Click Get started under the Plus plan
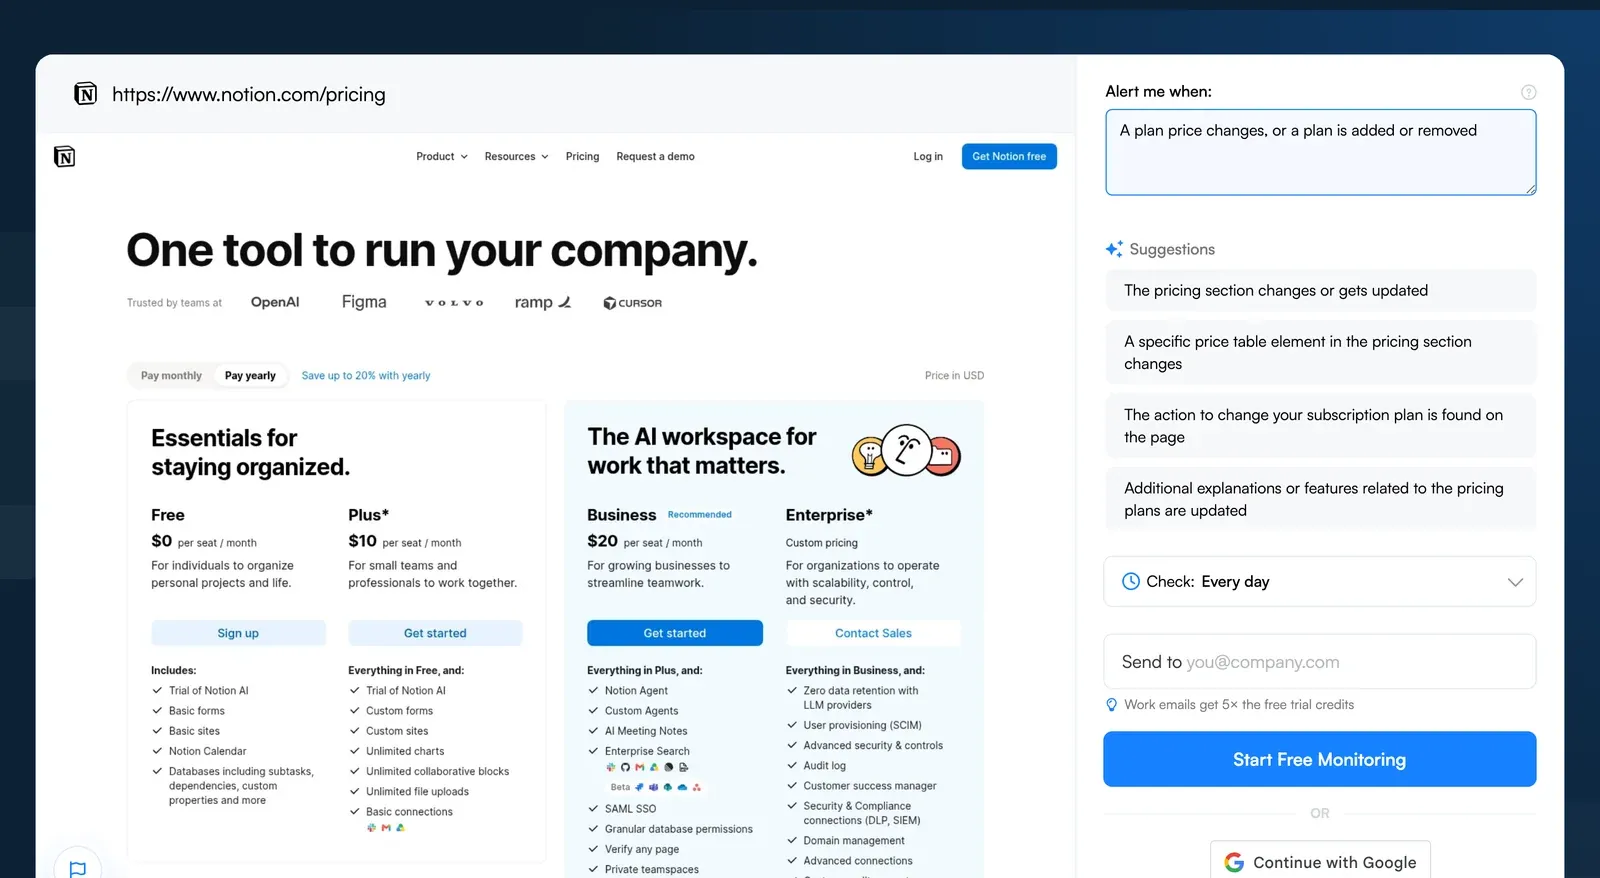 pos(435,633)
